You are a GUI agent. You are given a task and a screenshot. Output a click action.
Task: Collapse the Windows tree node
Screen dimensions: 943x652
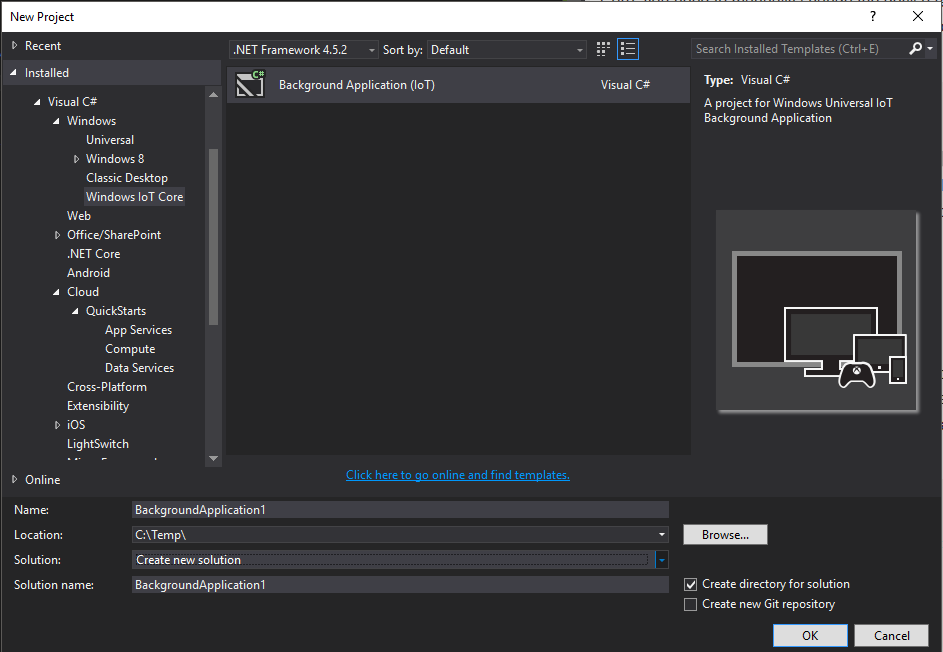pyautogui.click(x=57, y=121)
